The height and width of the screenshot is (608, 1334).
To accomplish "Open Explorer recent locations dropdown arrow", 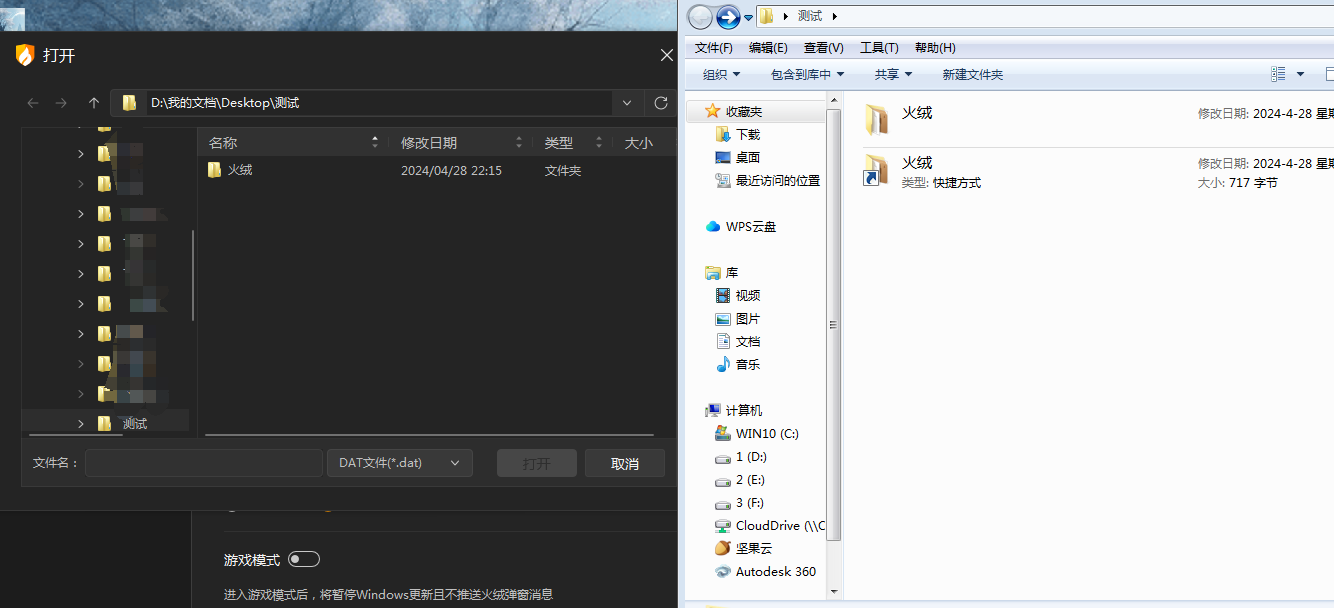I will coord(748,17).
